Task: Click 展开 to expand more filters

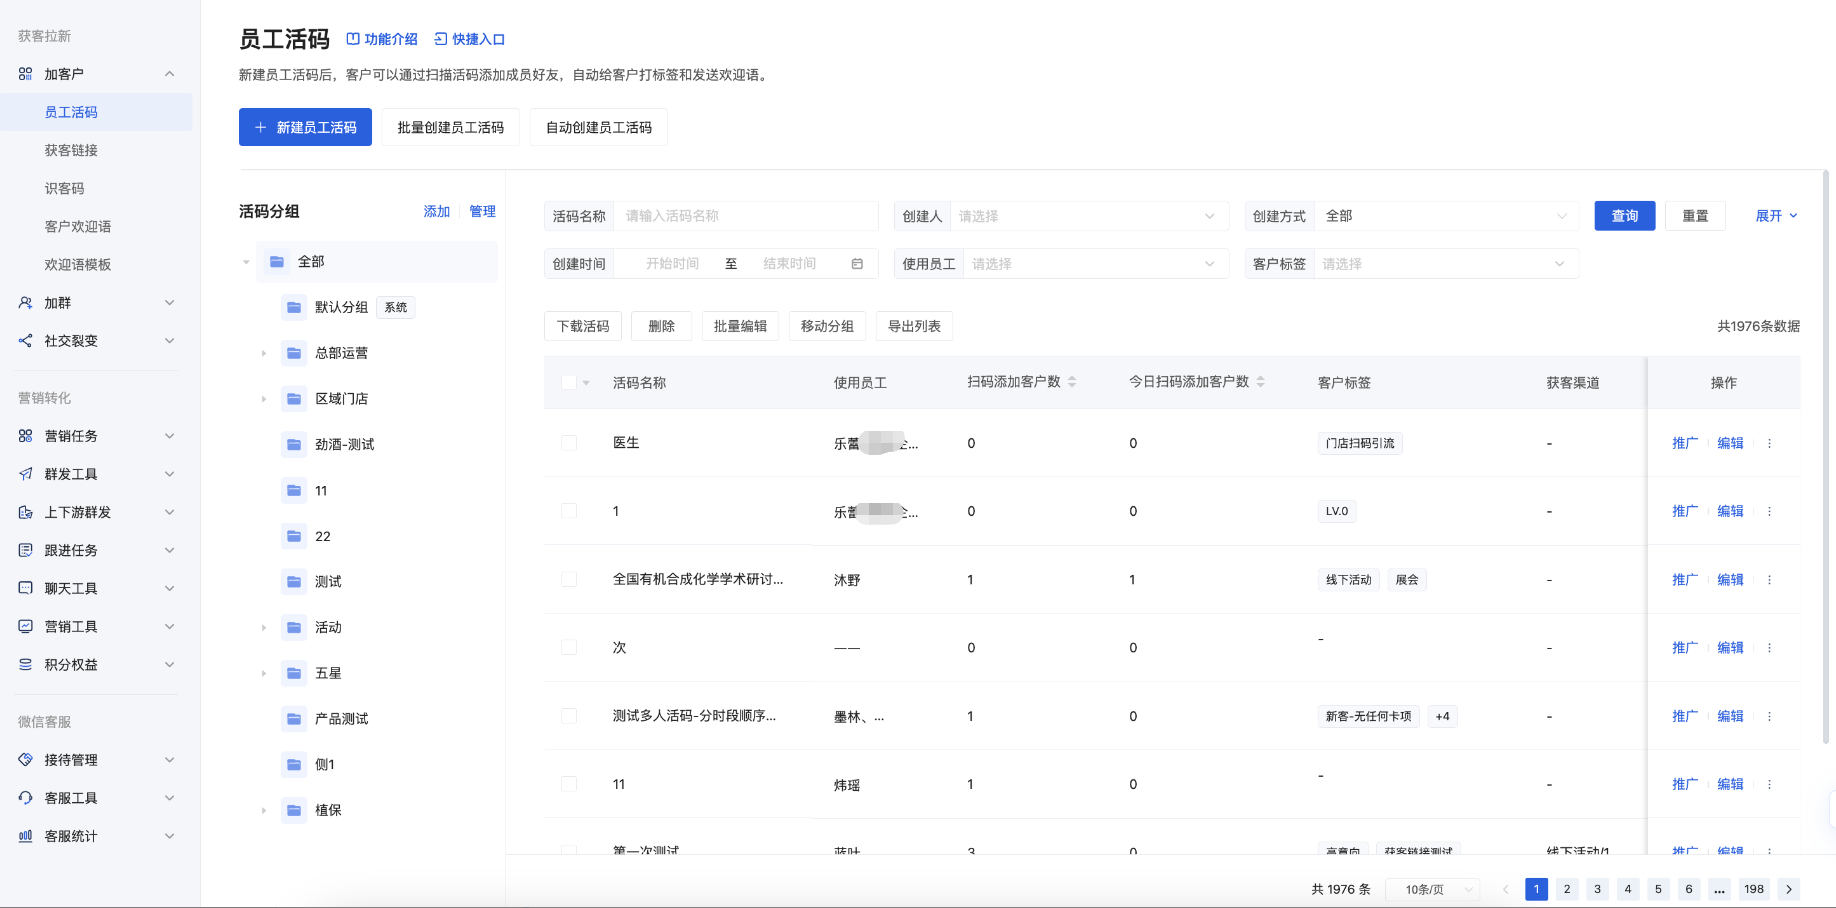Action: click(1777, 216)
